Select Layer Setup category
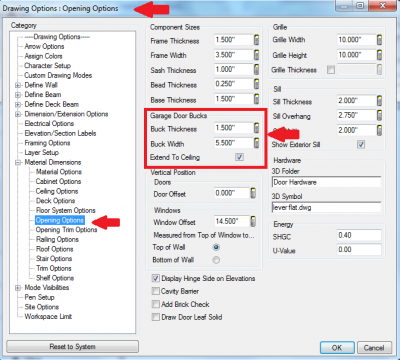The height and width of the screenshot is (360, 400). tap(42, 153)
